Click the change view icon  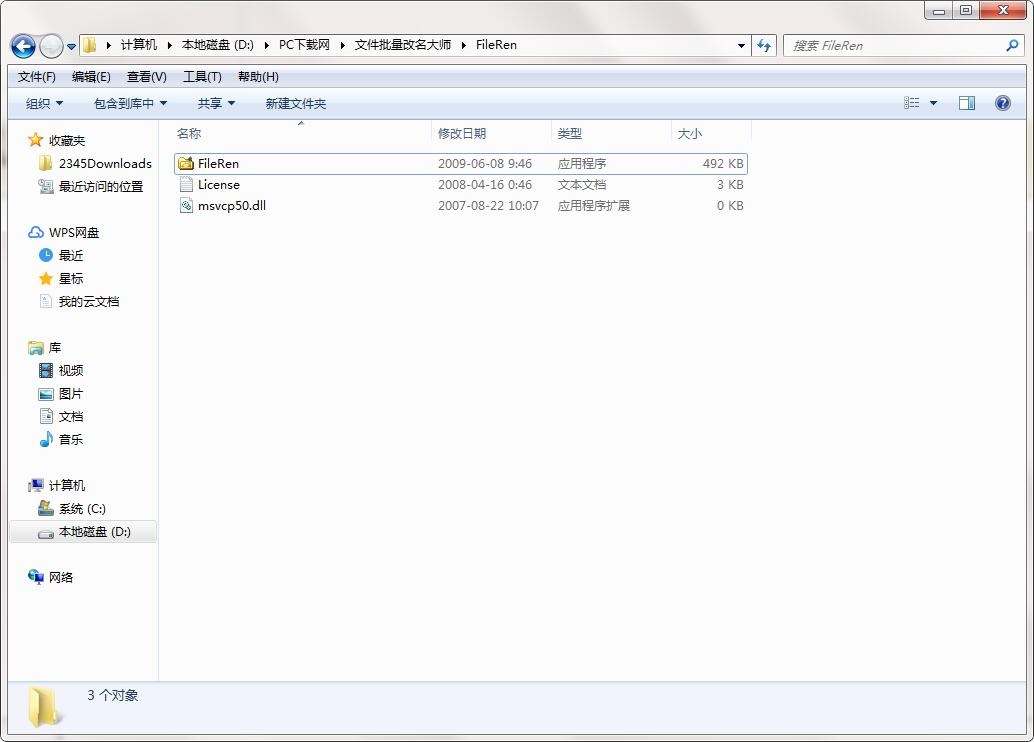pos(912,103)
